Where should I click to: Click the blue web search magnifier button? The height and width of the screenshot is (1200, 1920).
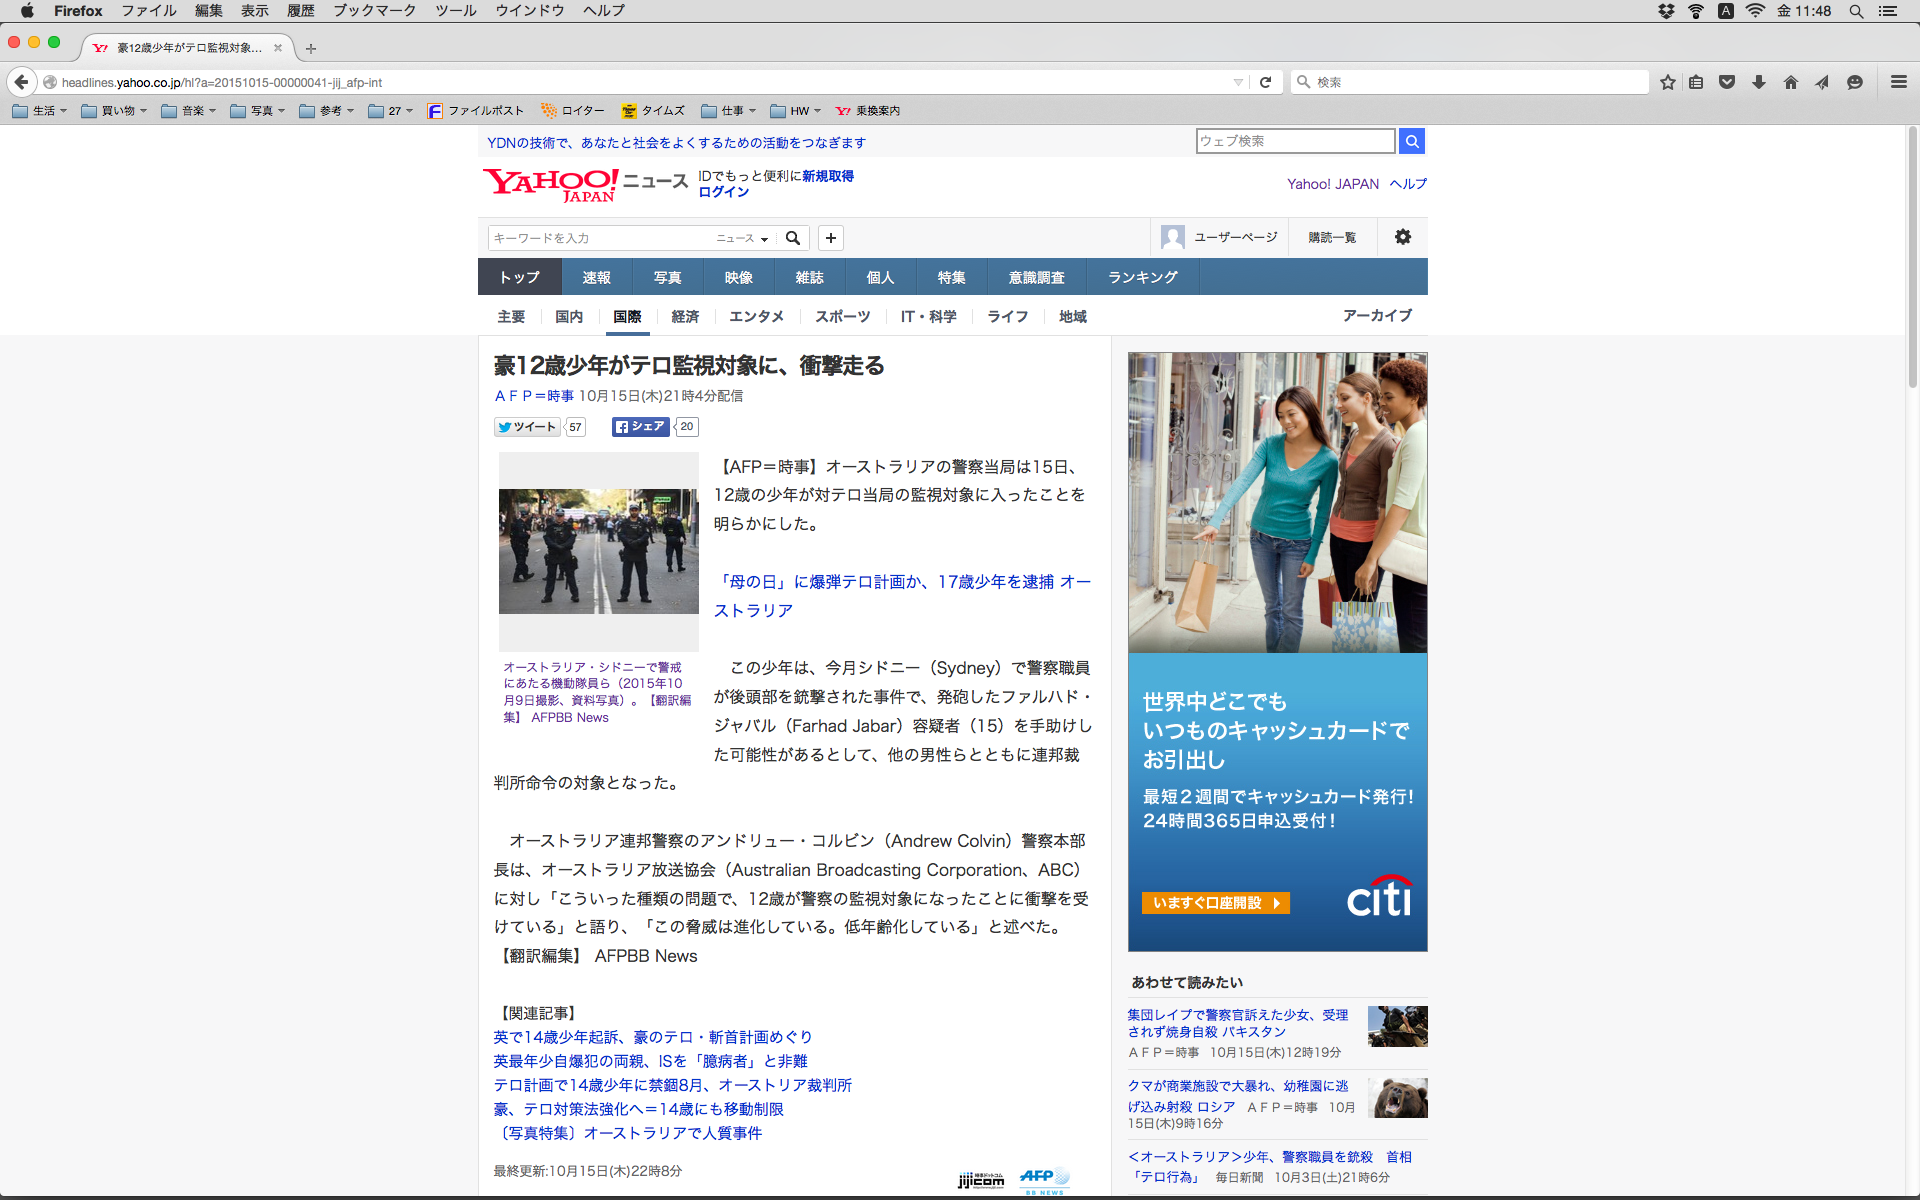[x=1412, y=141]
